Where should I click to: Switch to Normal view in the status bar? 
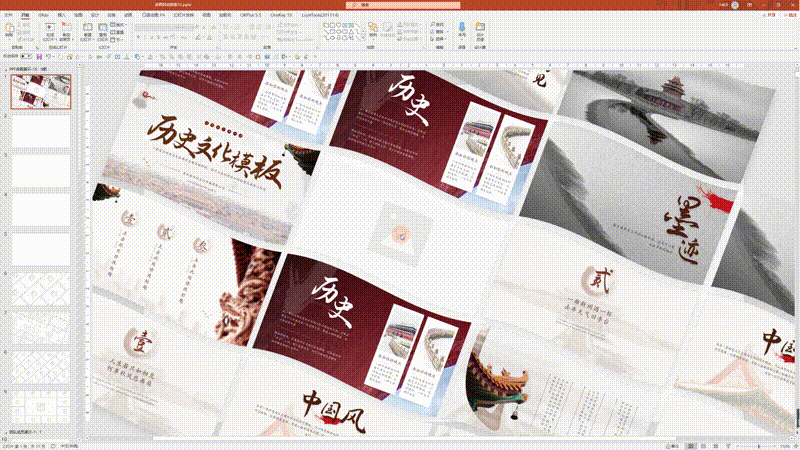coord(690,446)
